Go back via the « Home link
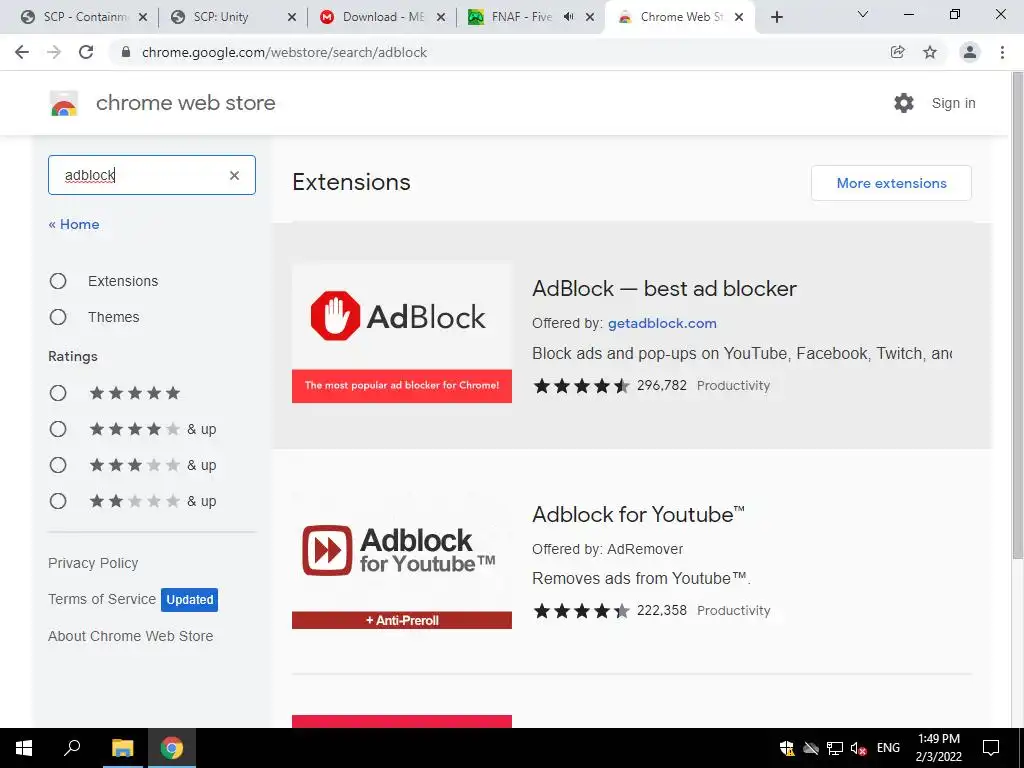 tap(74, 224)
